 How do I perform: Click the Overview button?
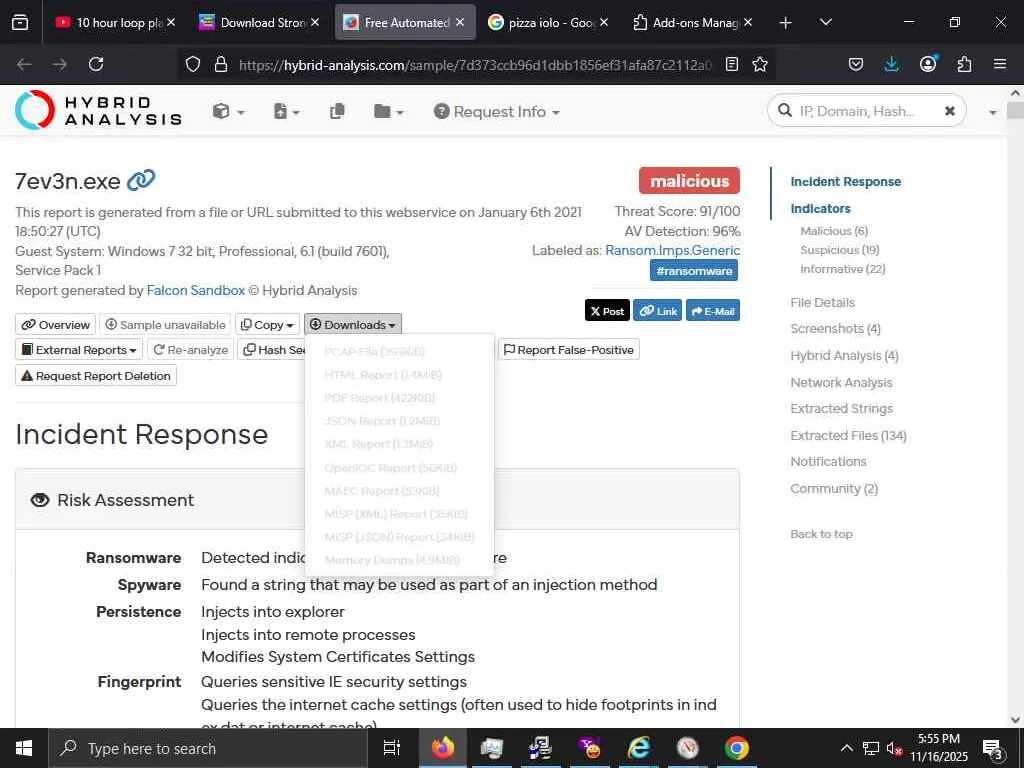point(56,325)
